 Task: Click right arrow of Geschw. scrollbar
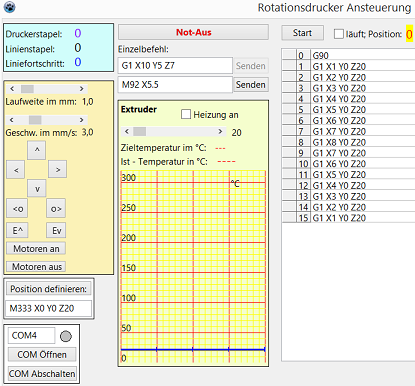pyautogui.click(x=81, y=120)
